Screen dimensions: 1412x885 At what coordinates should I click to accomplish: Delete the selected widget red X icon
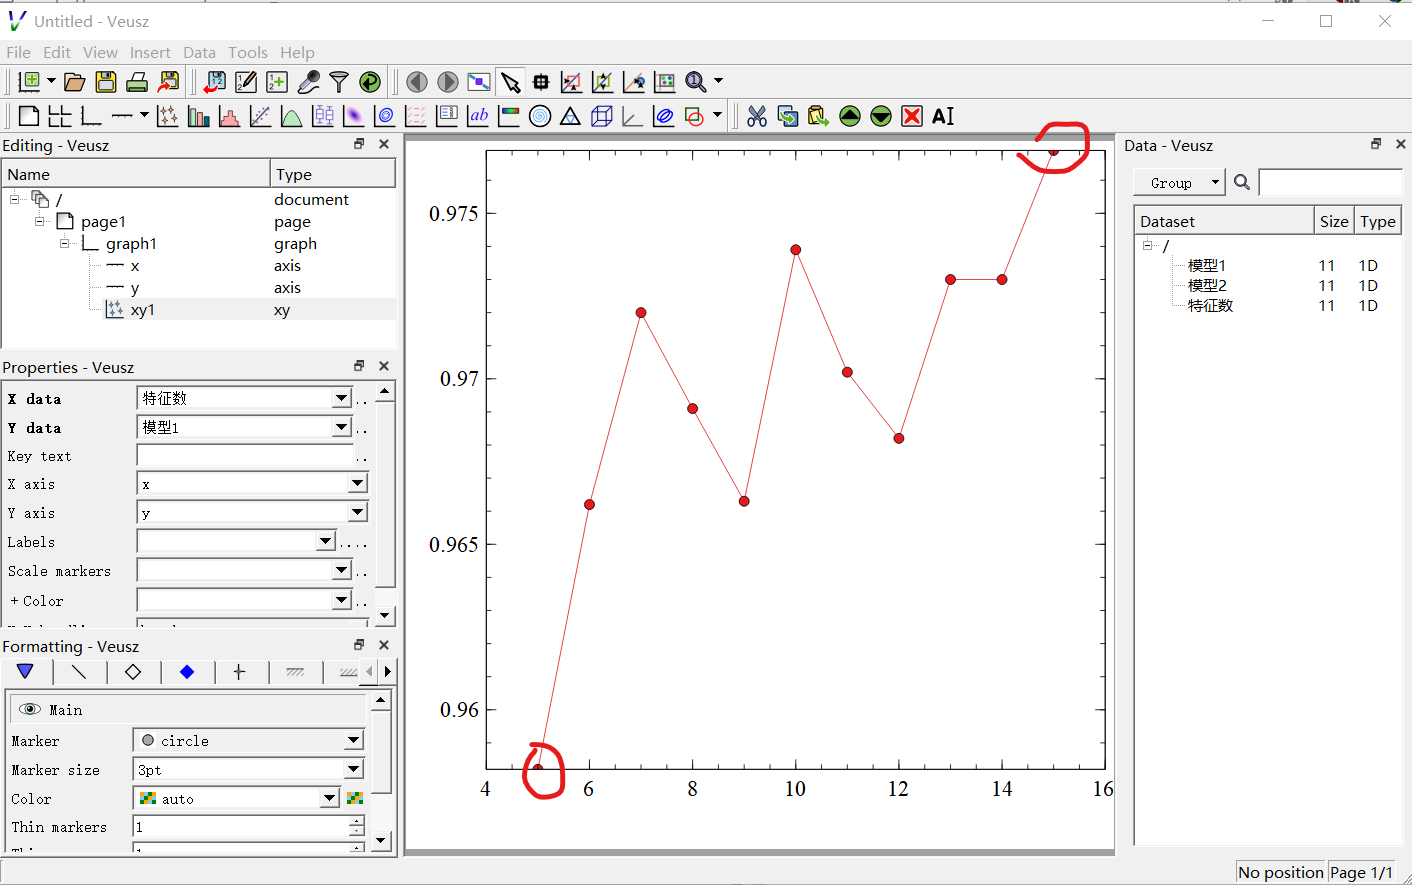pos(912,116)
